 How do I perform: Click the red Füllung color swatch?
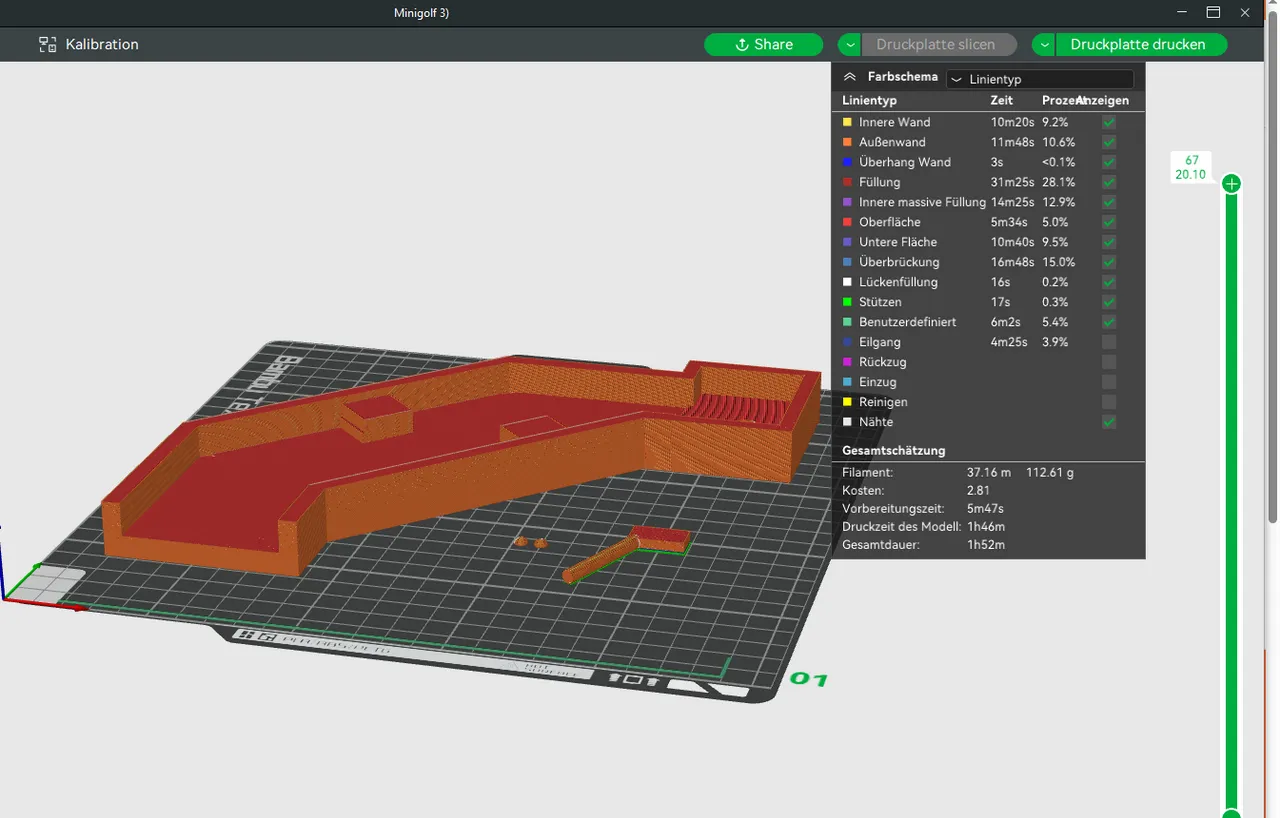tap(849, 182)
